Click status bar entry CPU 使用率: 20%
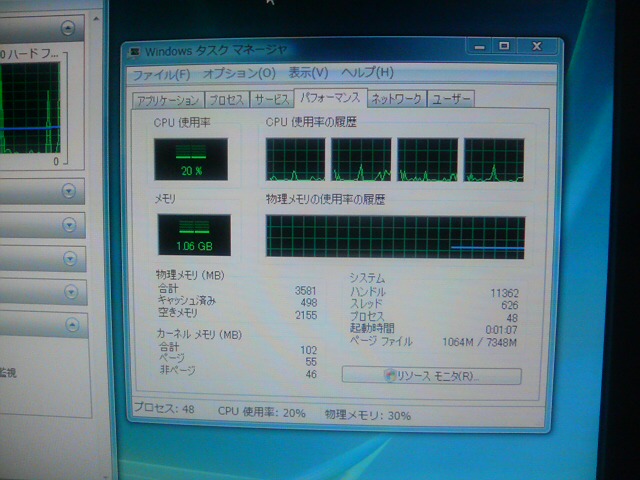The image size is (640, 480). coord(262,412)
